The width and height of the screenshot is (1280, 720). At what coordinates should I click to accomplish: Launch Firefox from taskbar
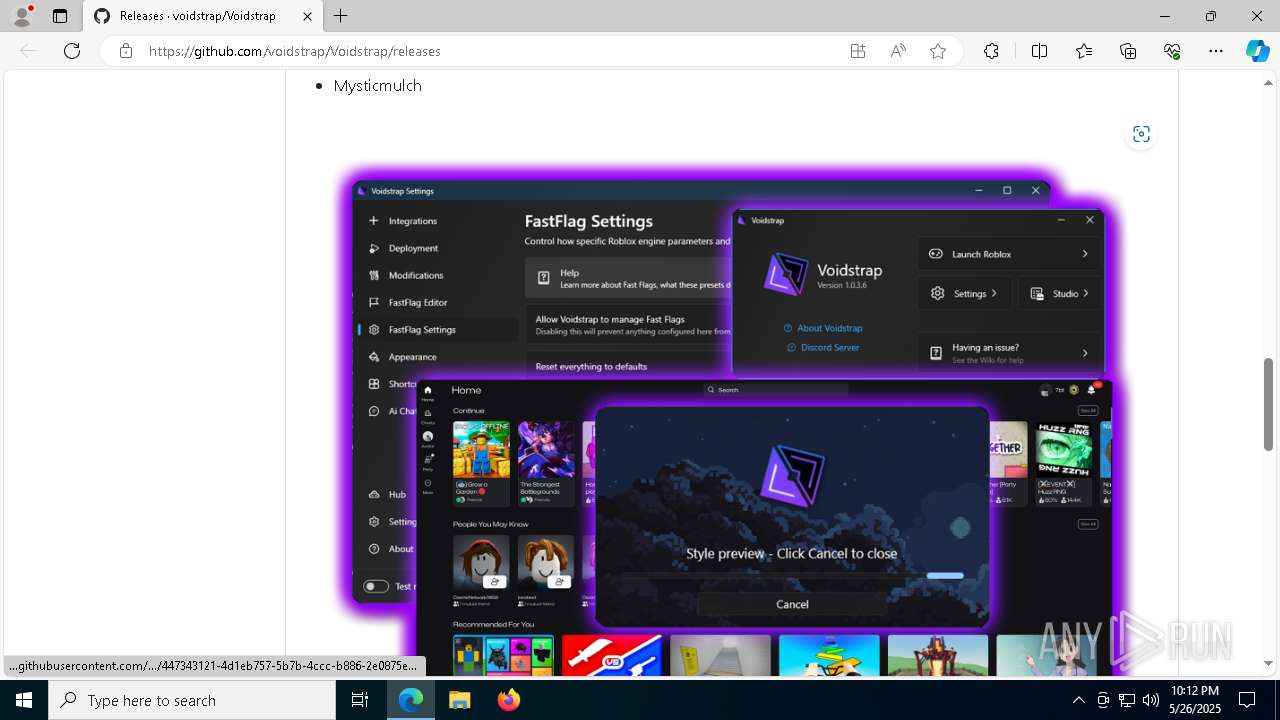tap(508, 700)
